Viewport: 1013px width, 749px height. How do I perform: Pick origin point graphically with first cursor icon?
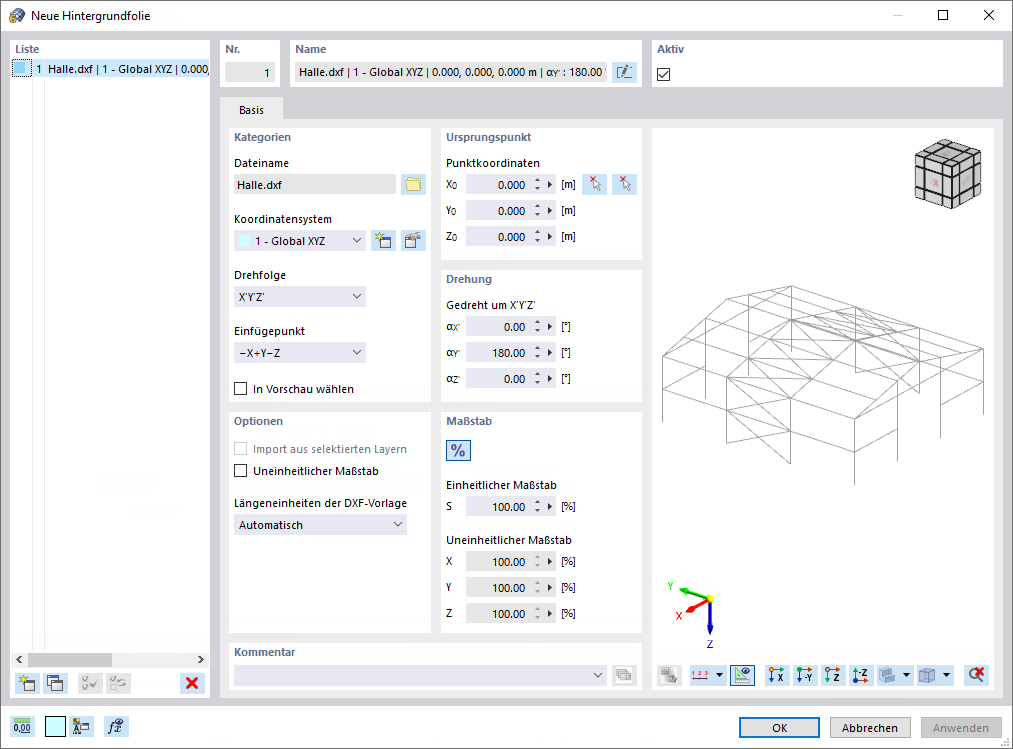tap(595, 185)
